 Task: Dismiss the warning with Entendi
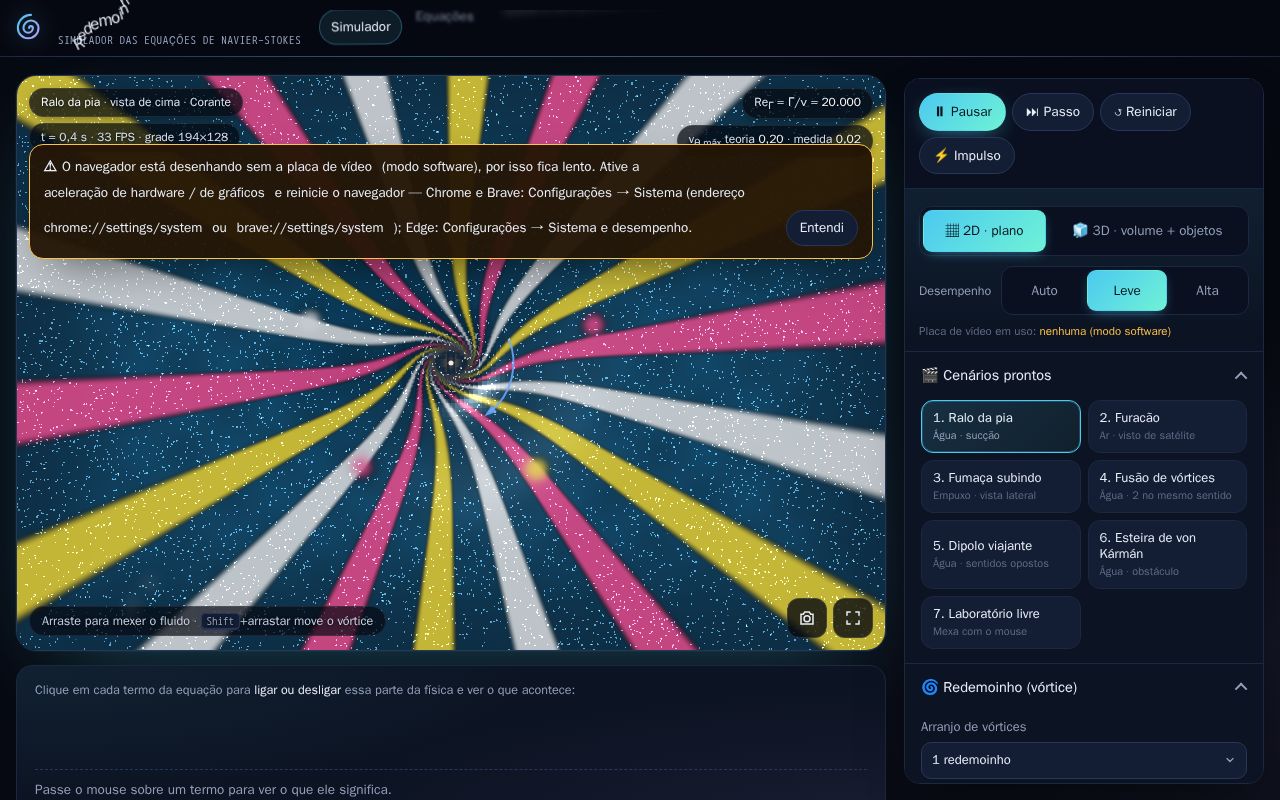[822, 228]
